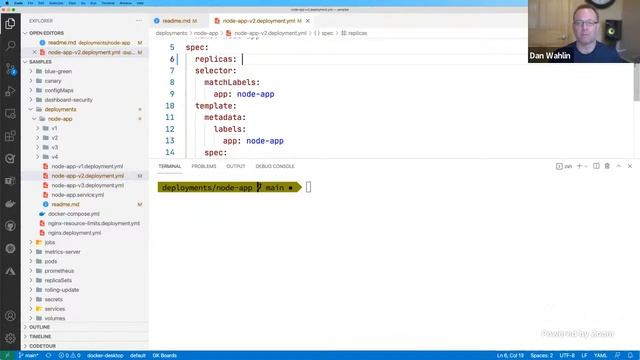Close the terminal panel

pos(630,166)
